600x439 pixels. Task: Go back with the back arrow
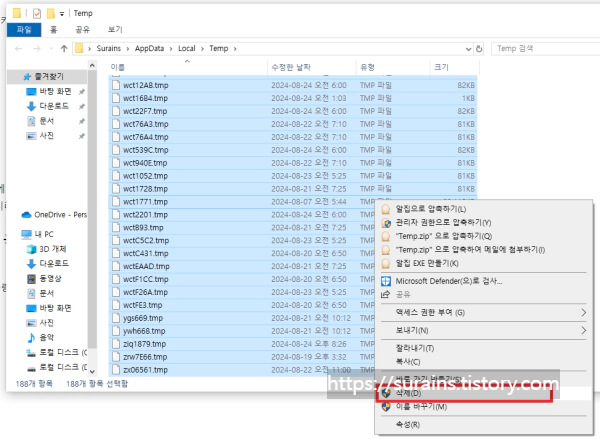click(18, 49)
